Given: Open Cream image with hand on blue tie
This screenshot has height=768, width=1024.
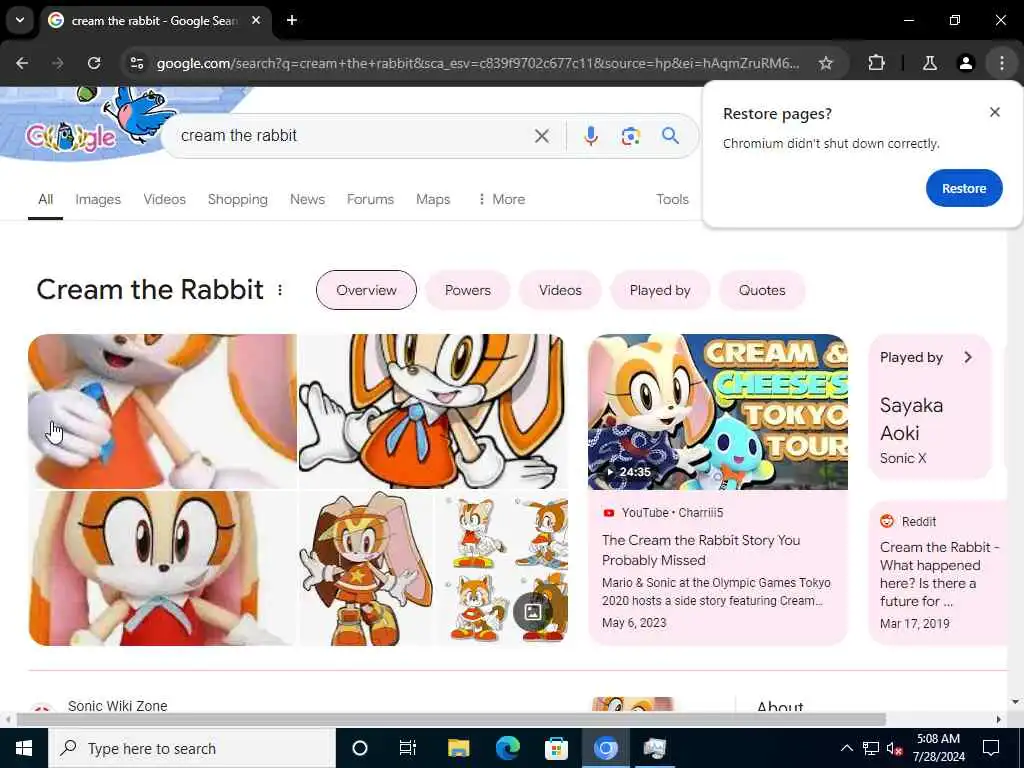Looking at the screenshot, I should point(162,411).
